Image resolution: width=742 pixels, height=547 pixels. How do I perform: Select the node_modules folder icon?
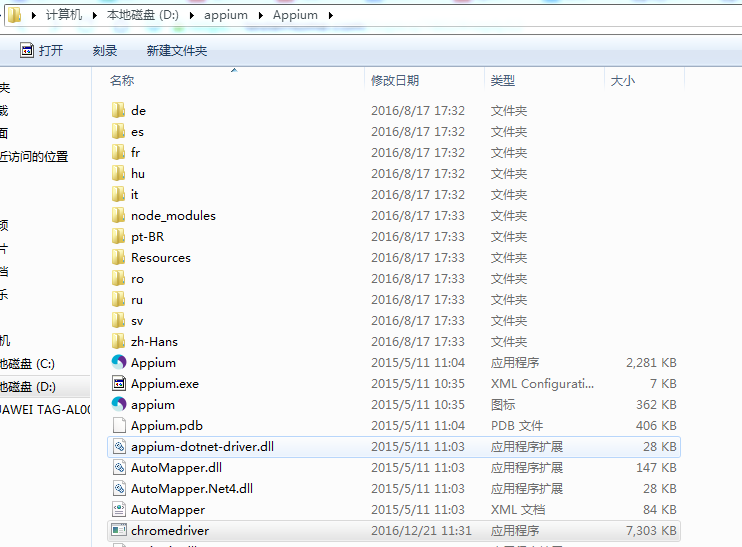pos(118,215)
